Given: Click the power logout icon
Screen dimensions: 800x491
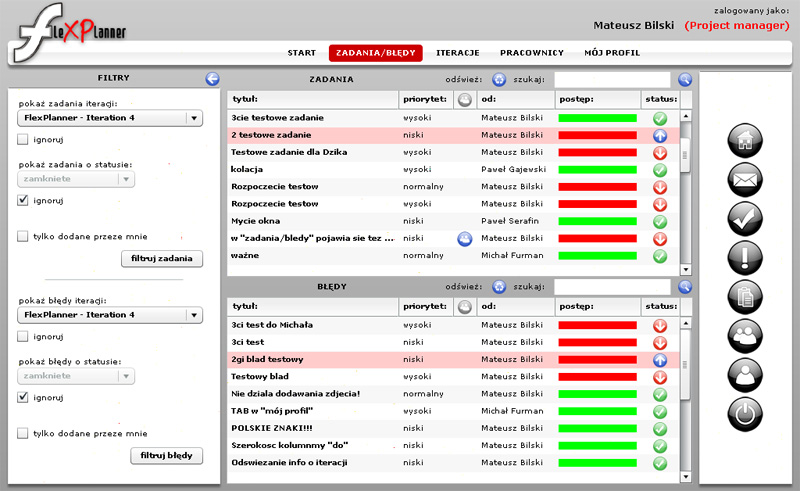Looking at the screenshot, I should click(x=743, y=413).
